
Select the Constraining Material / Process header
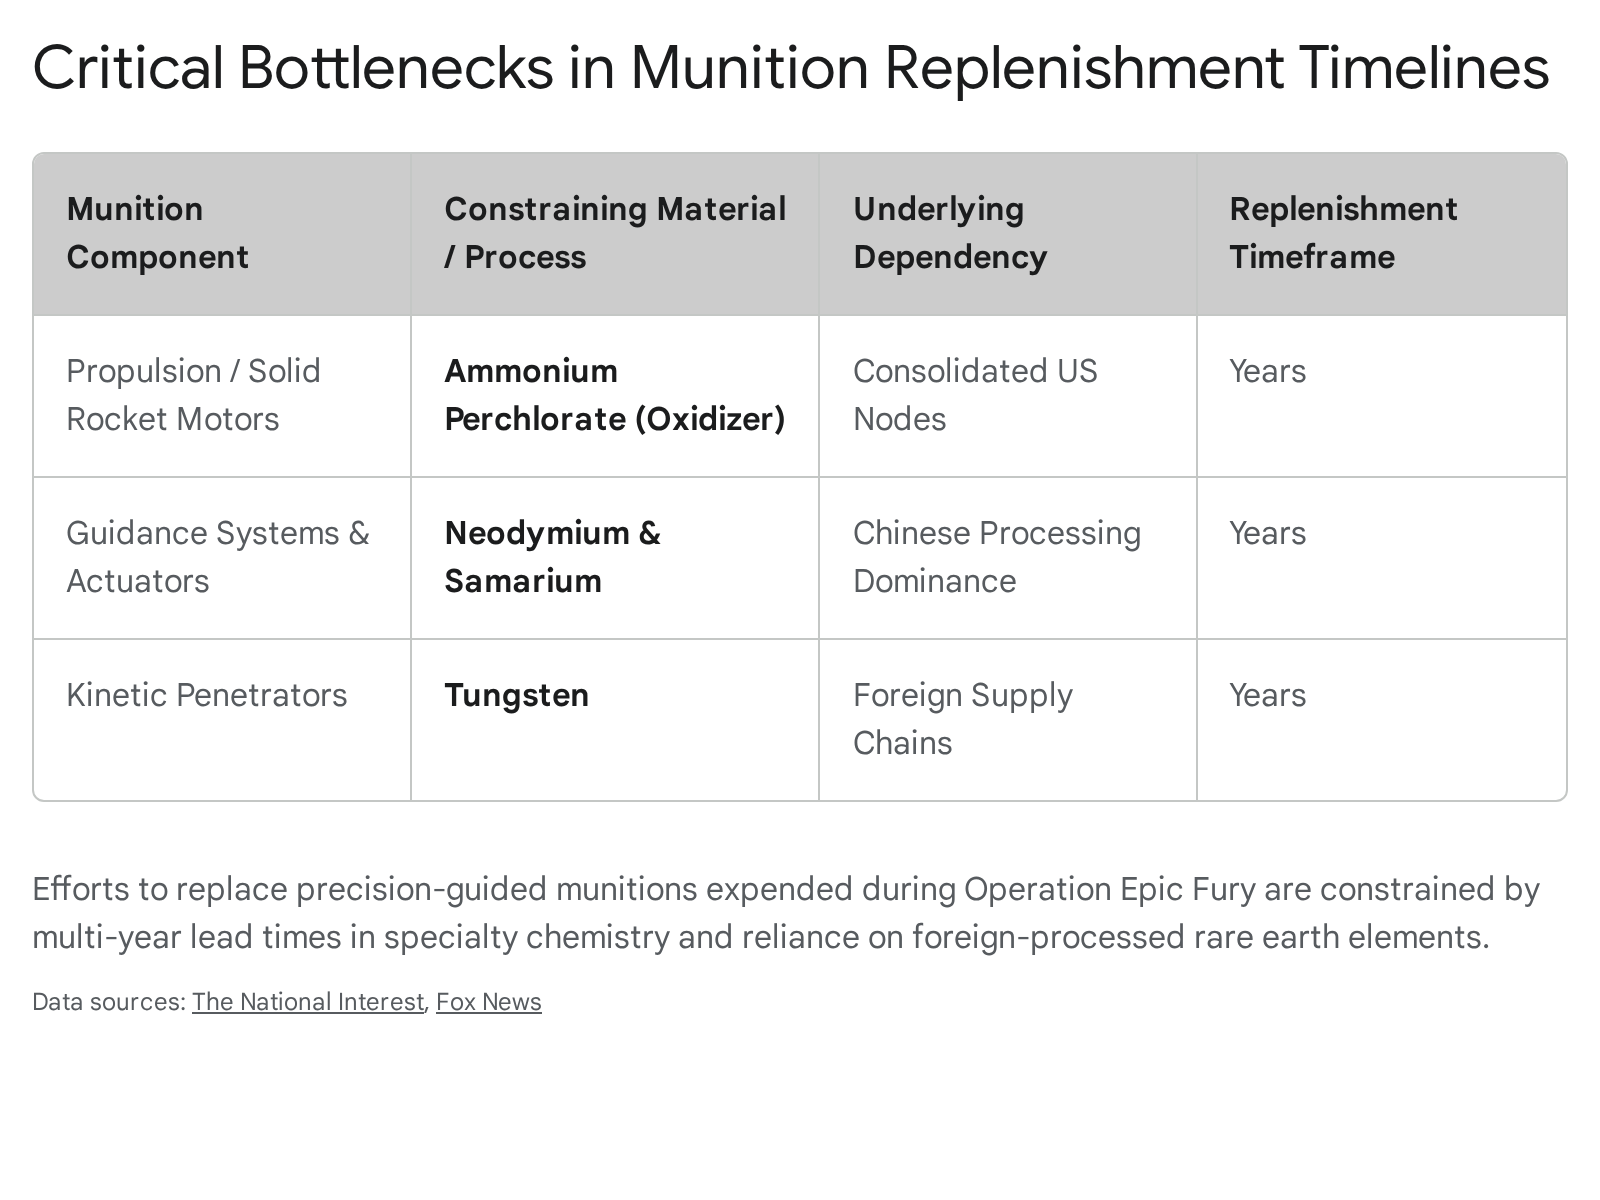(615, 233)
